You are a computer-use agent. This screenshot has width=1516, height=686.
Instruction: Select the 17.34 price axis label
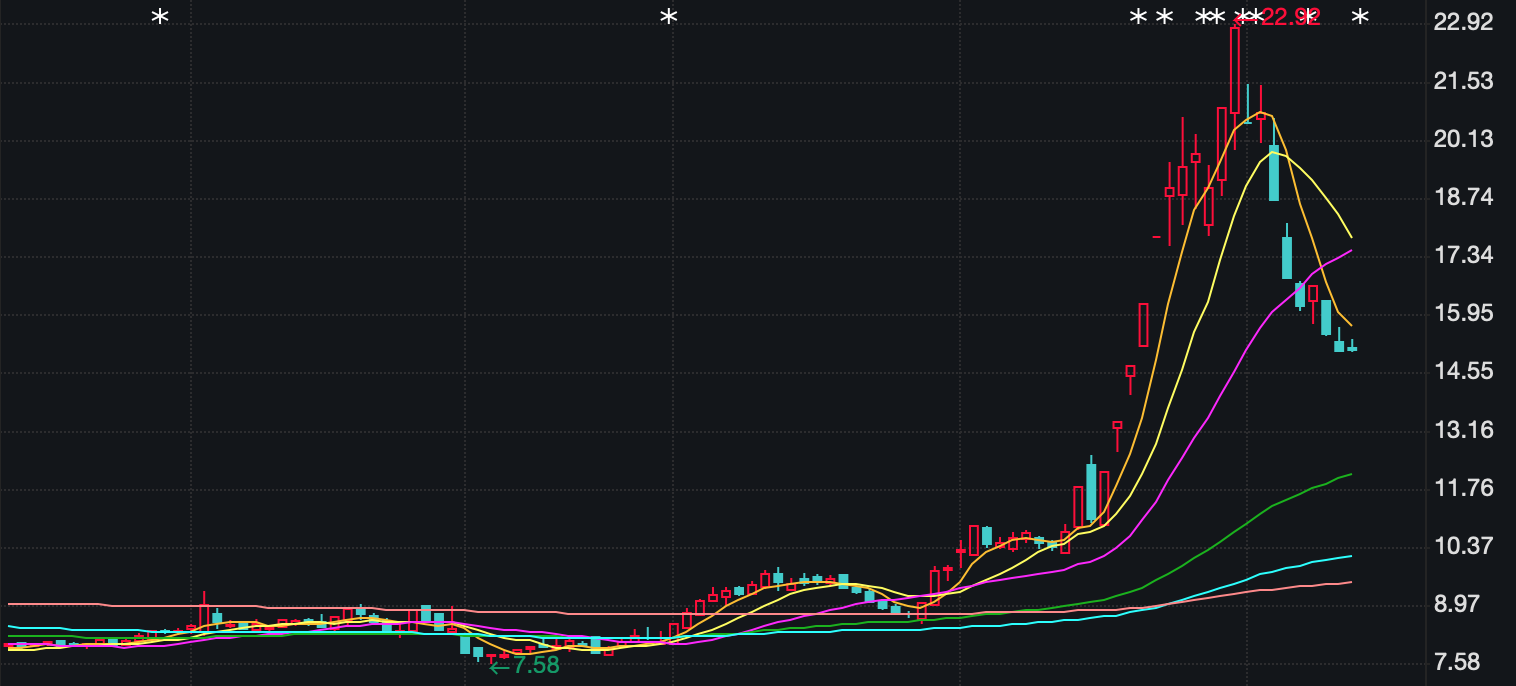pyautogui.click(x=1462, y=255)
